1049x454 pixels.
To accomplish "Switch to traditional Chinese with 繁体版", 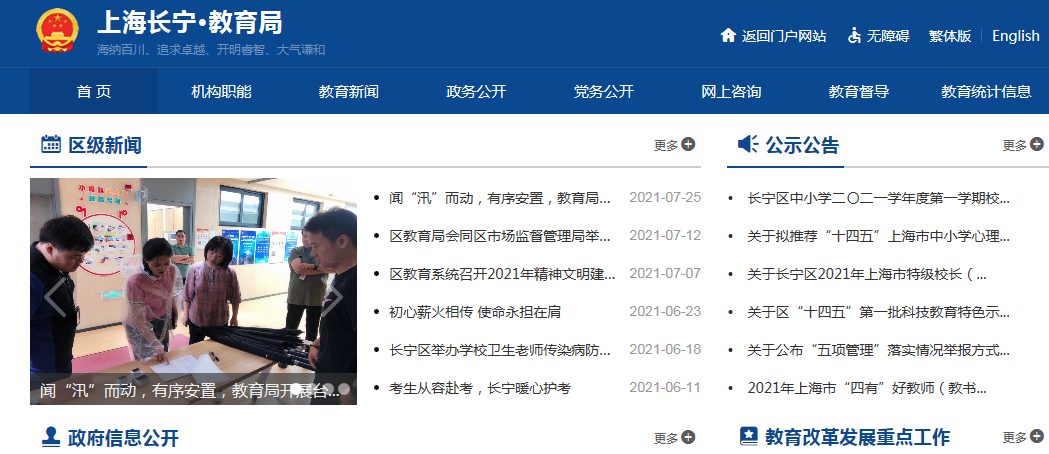I will coord(949,36).
